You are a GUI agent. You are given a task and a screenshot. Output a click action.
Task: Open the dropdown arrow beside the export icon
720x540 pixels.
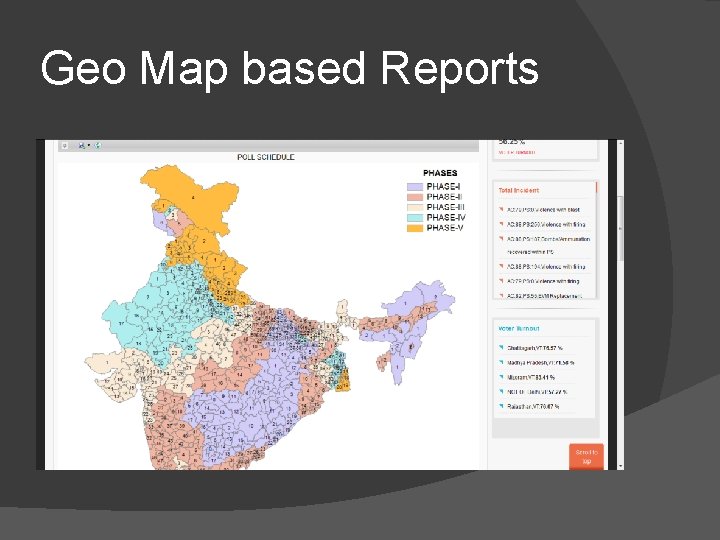[x=88, y=146]
